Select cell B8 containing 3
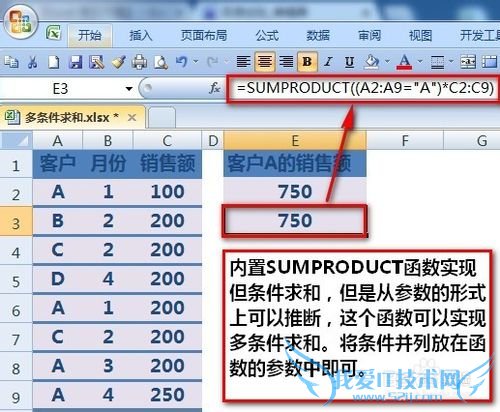This screenshot has width=500, height=412. tap(108, 366)
